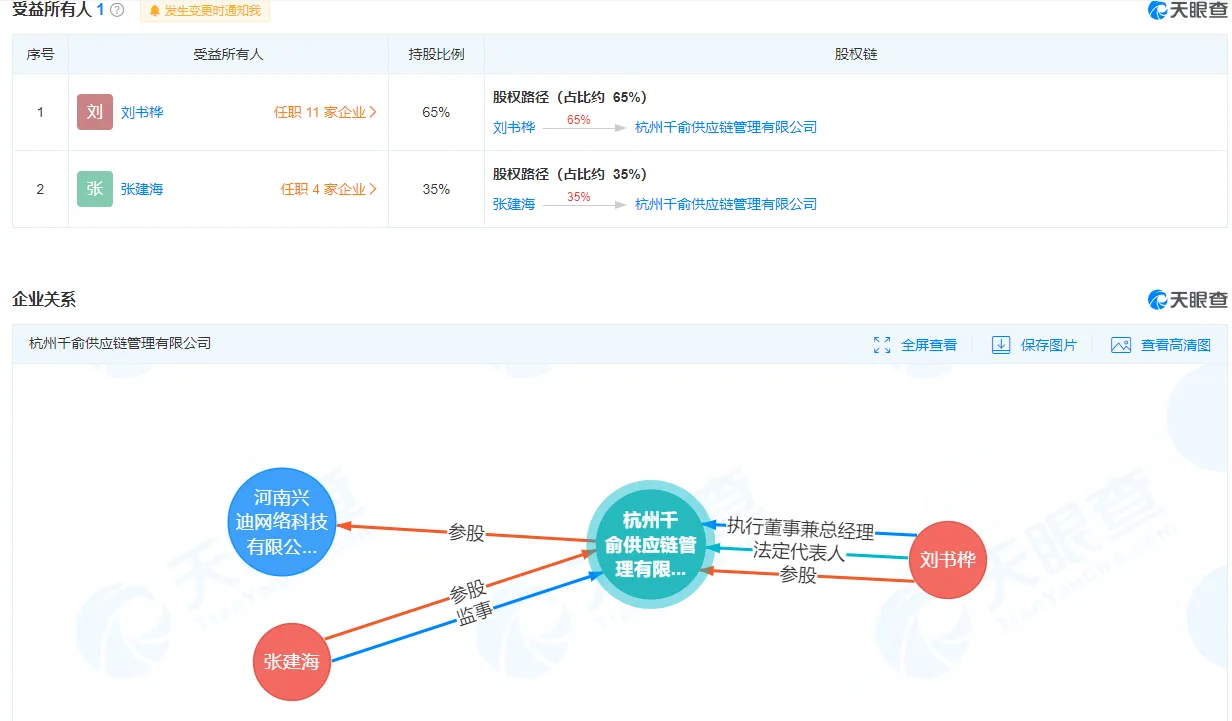This screenshot has height=721, width=1232.
Task: Select the central 杭州千俞供应链管理 graph node
Action: click(650, 546)
